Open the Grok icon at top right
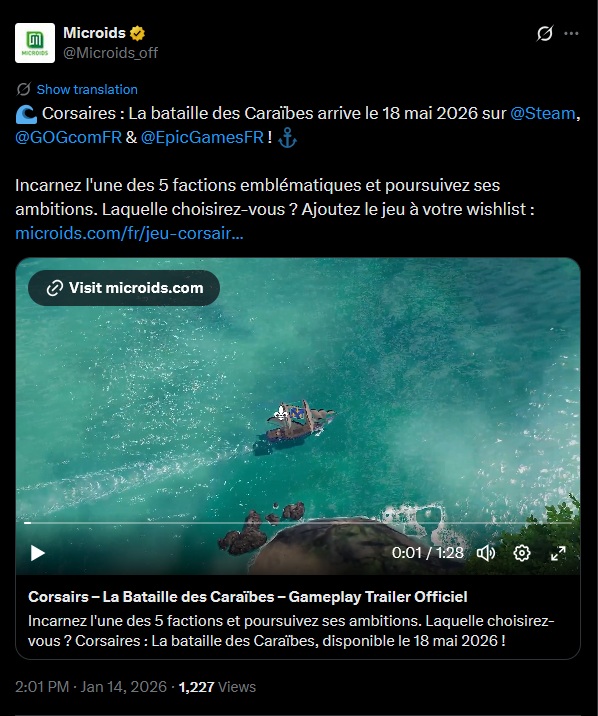The image size is (598, 716). (545, 33)
